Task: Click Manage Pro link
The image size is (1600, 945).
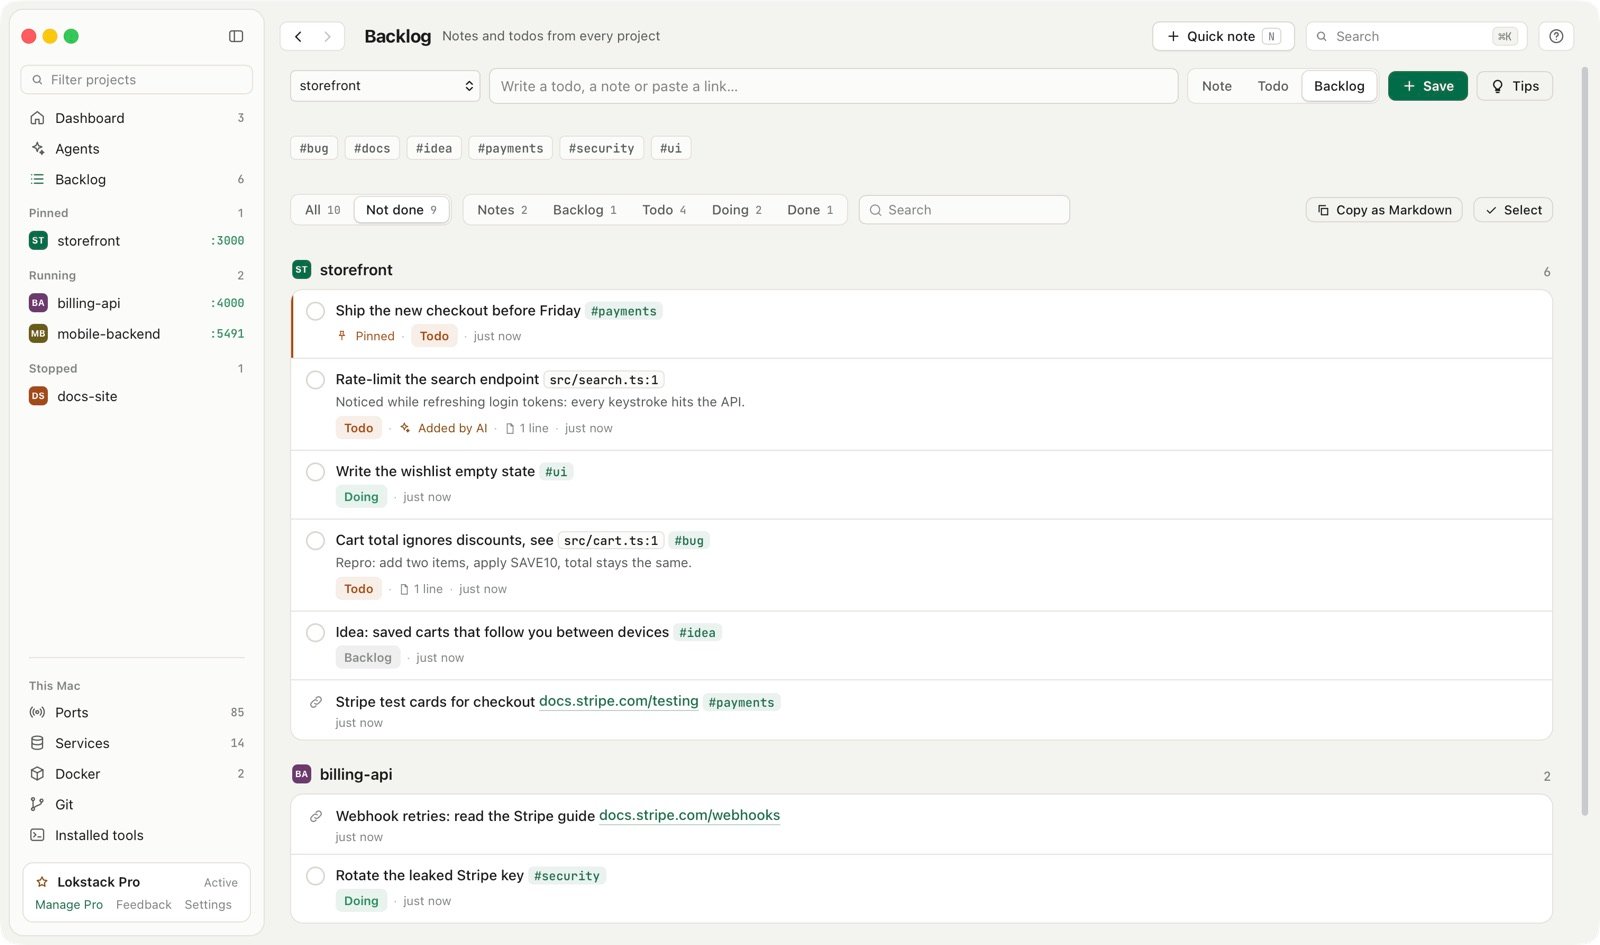Action: click(69, 905)
